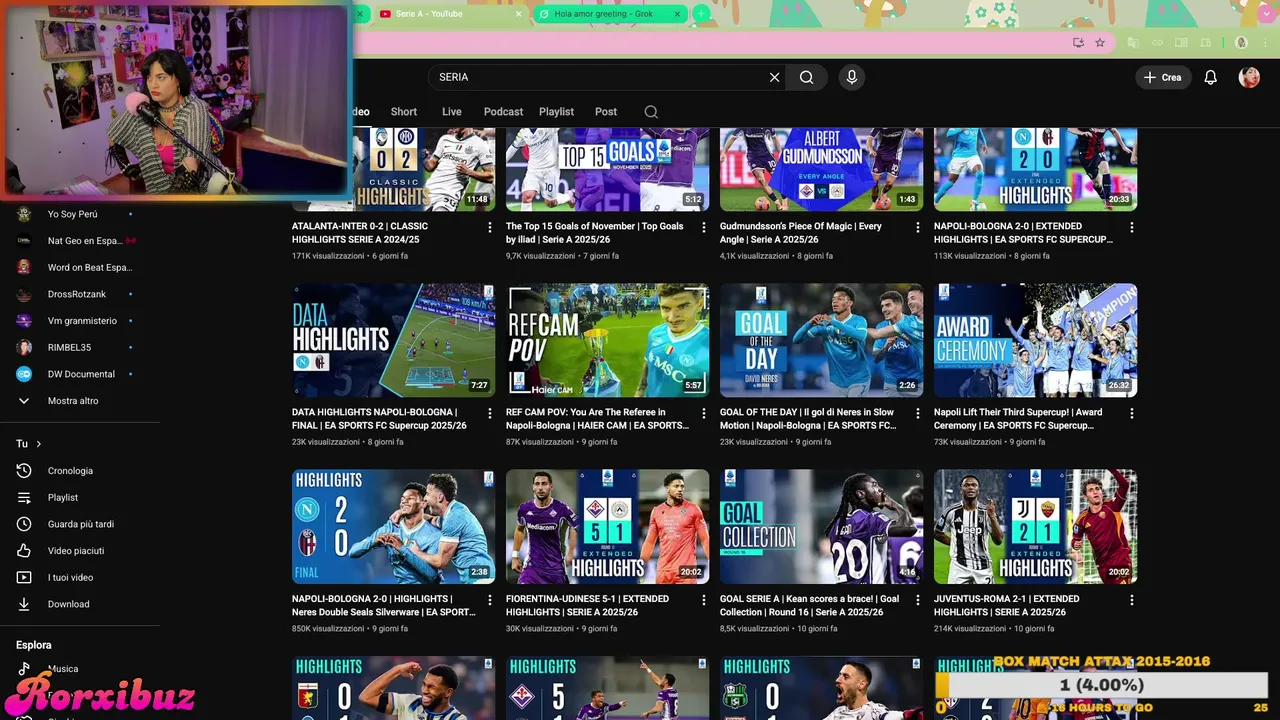This screenshot has height=720, width=1280.
Task: Play the AWARD CEREMONY thumbnail
Action: point(1035,340)
